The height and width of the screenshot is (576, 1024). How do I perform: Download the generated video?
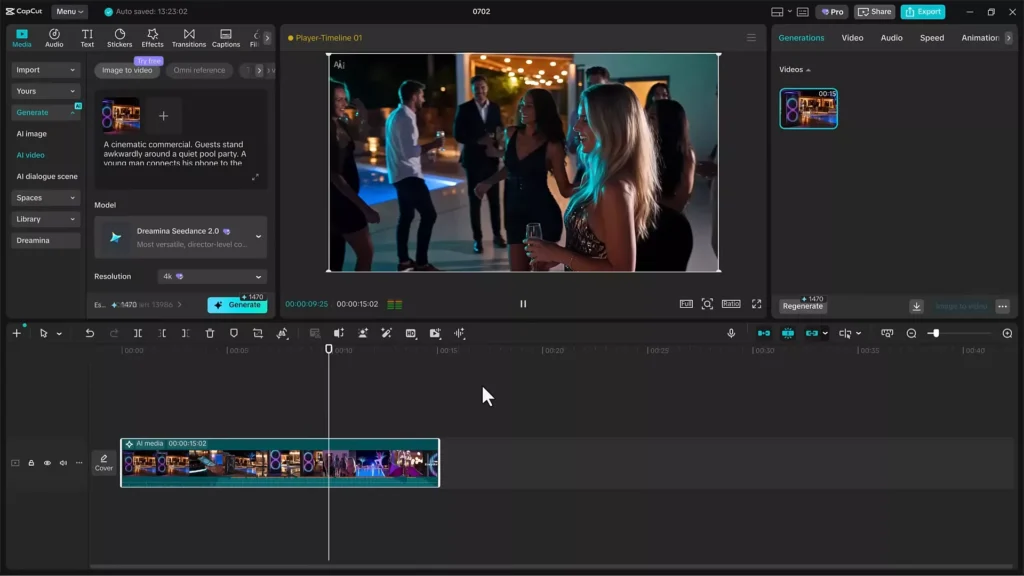pyautogui.click(x=916, y=306)
